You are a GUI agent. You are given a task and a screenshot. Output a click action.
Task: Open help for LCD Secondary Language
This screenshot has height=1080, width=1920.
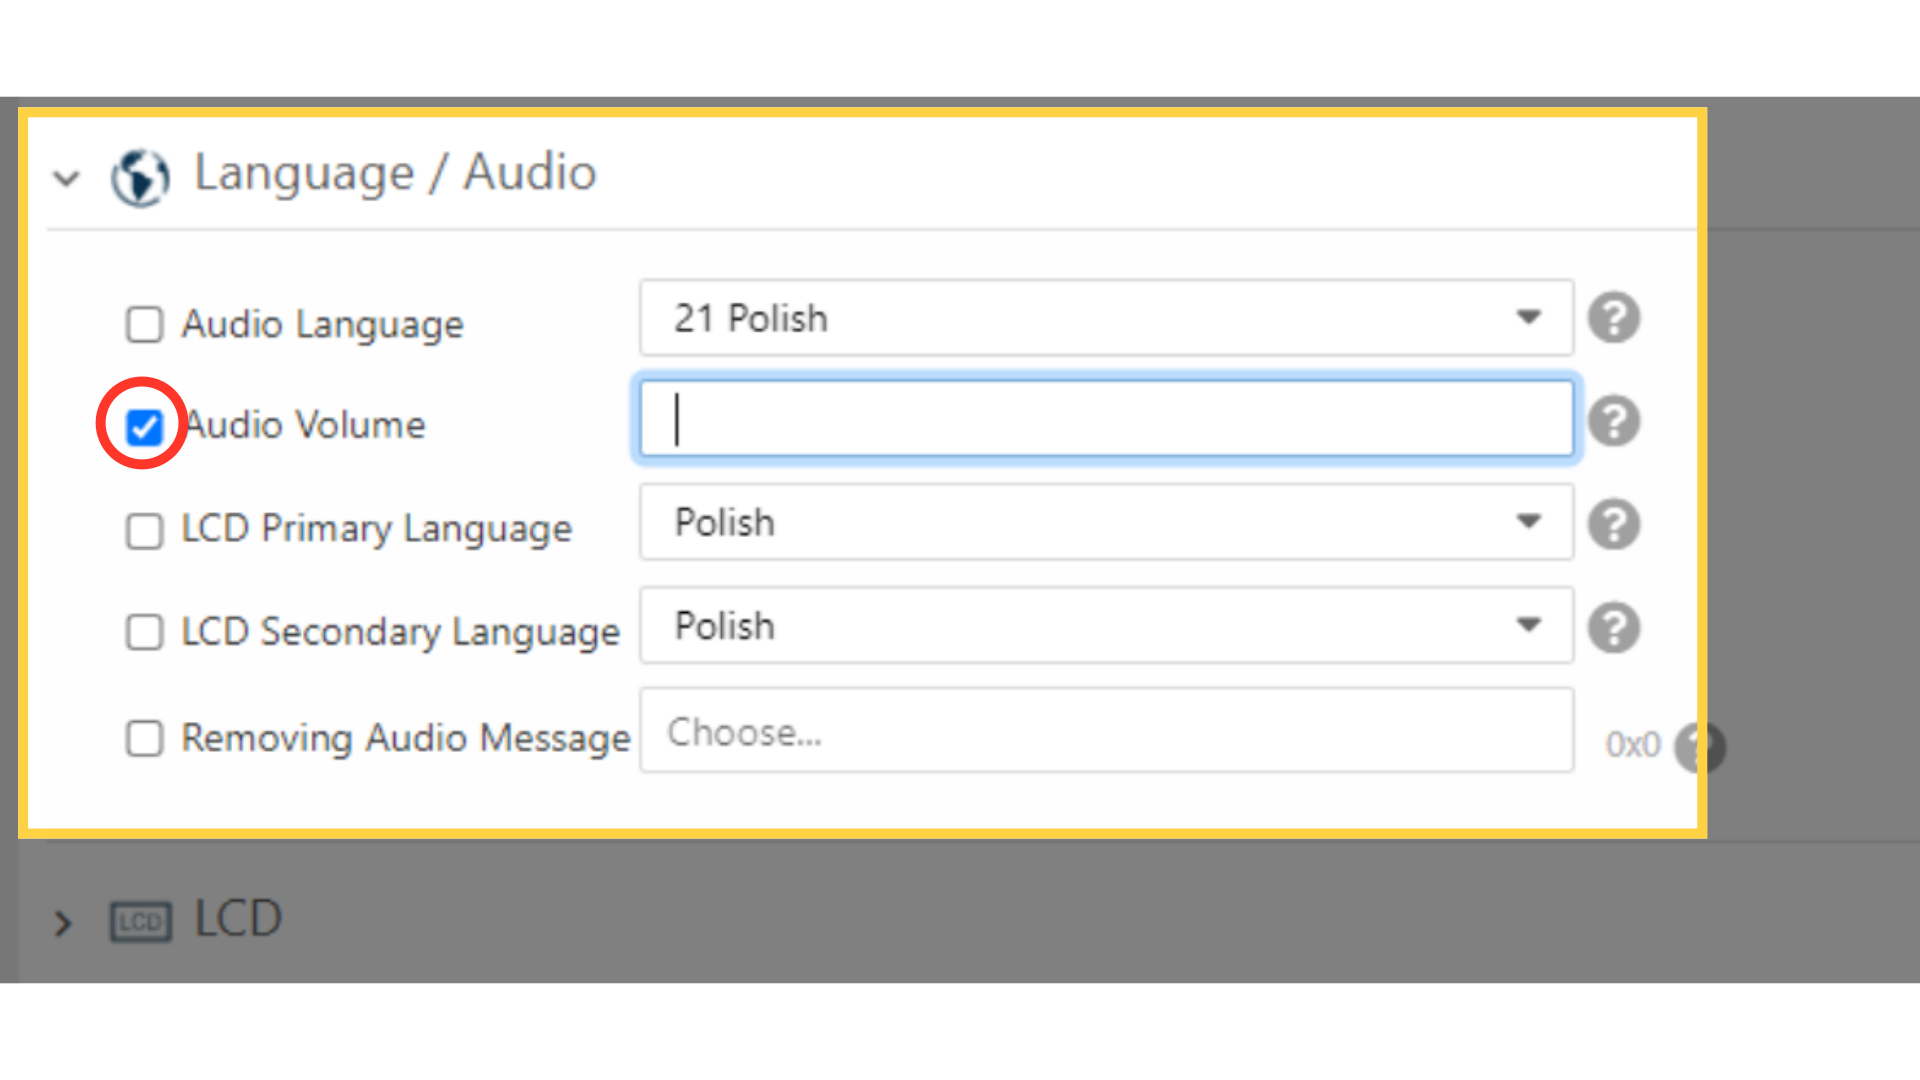click(1614, 628)
